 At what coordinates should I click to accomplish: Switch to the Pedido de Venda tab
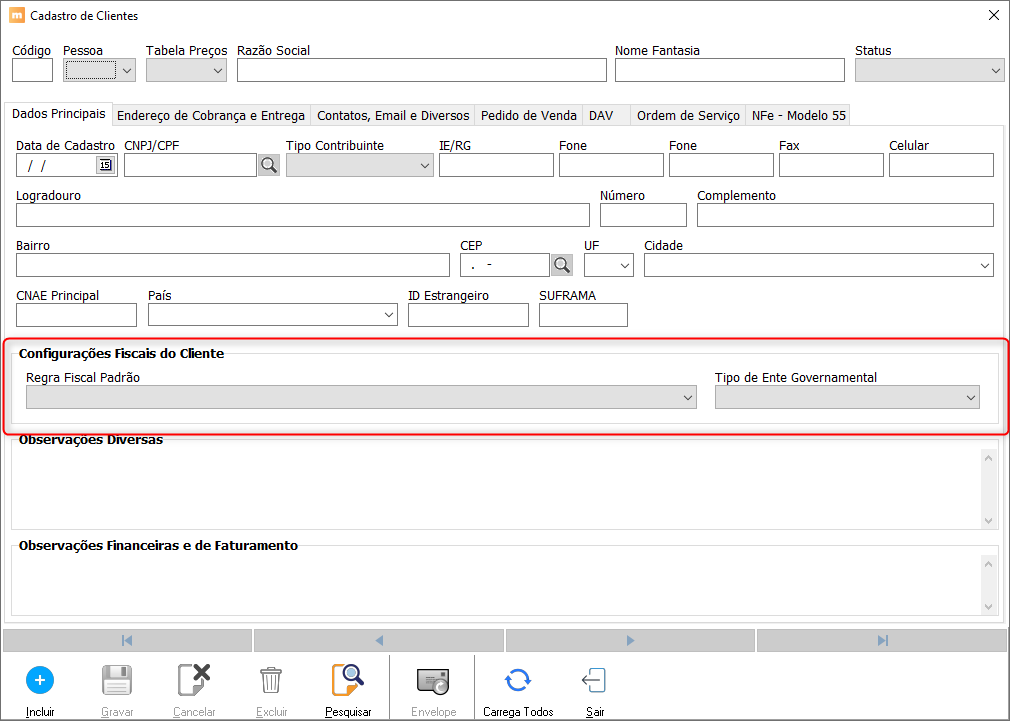coord(528,116)
